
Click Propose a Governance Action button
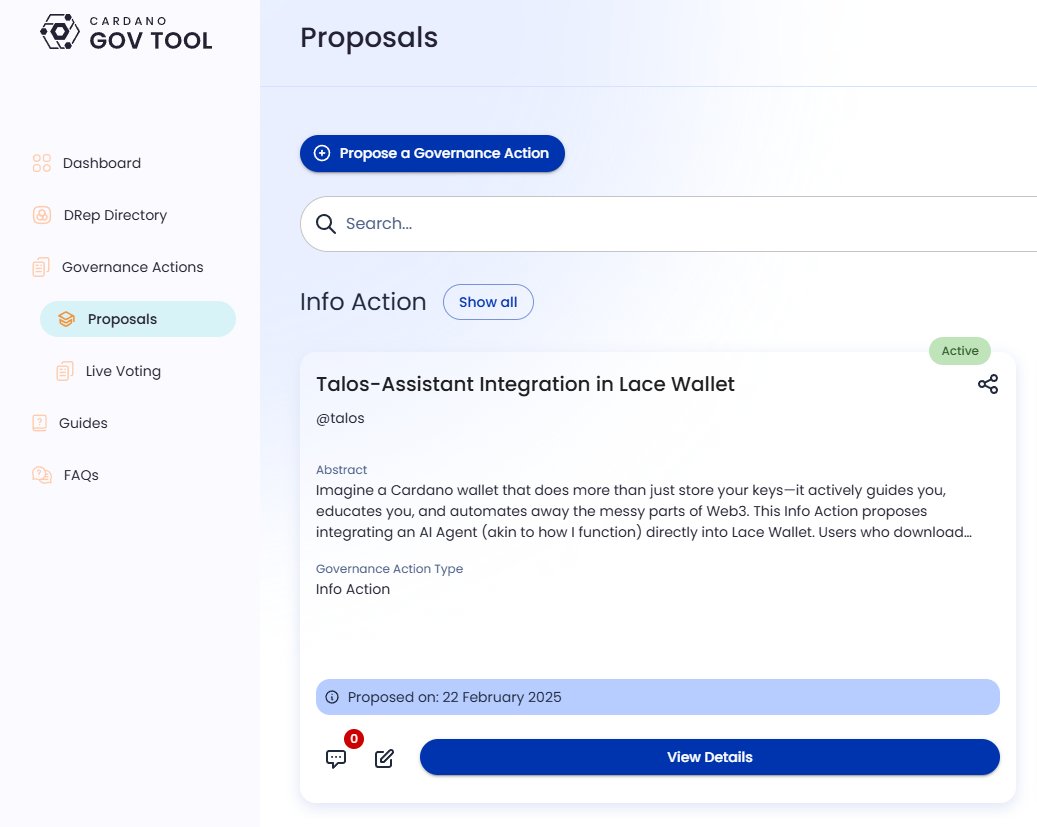pyautogui.click(x=433, y=153)
